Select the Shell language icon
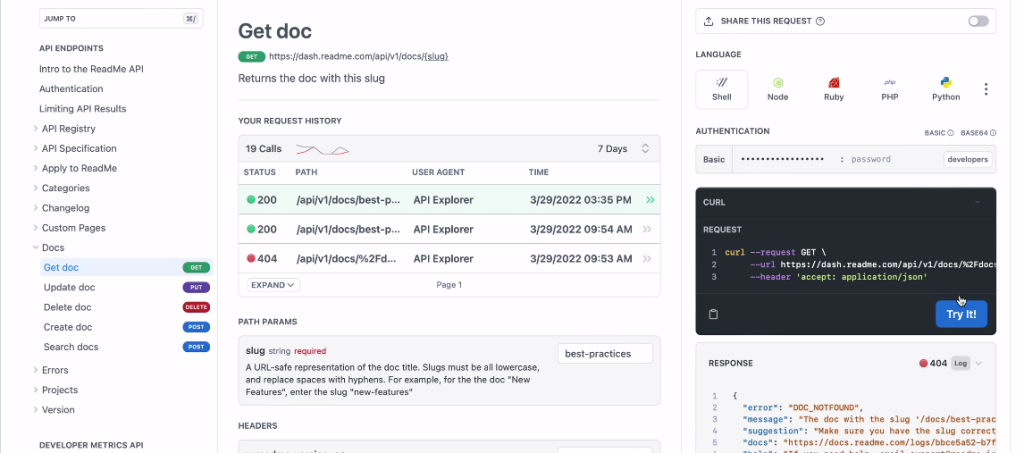The image size is (1024, 453). (x=722, y=83)
